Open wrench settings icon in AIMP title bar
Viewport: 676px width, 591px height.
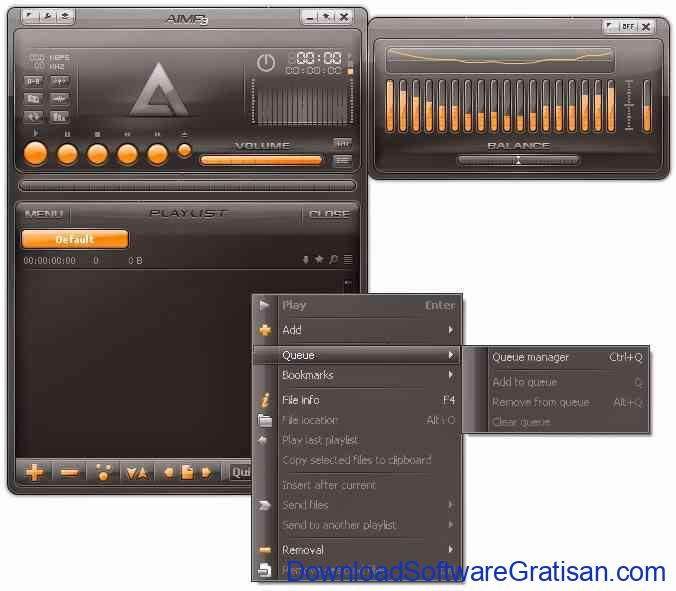pyautogui.click(x=48, y=16)
